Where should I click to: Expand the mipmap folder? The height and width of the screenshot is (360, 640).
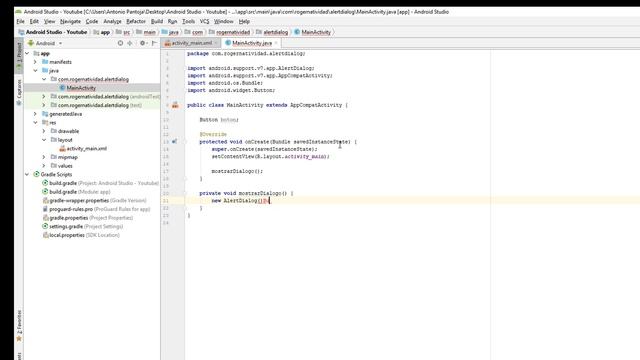click(x=44, y=157)
